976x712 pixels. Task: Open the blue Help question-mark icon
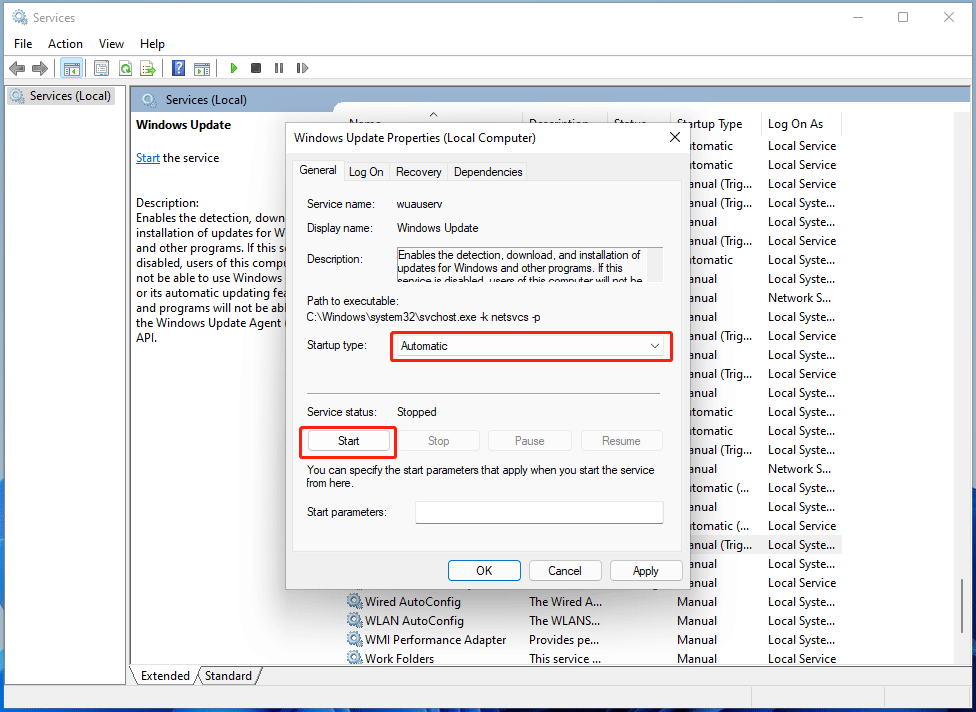click(x=179, y=68)
